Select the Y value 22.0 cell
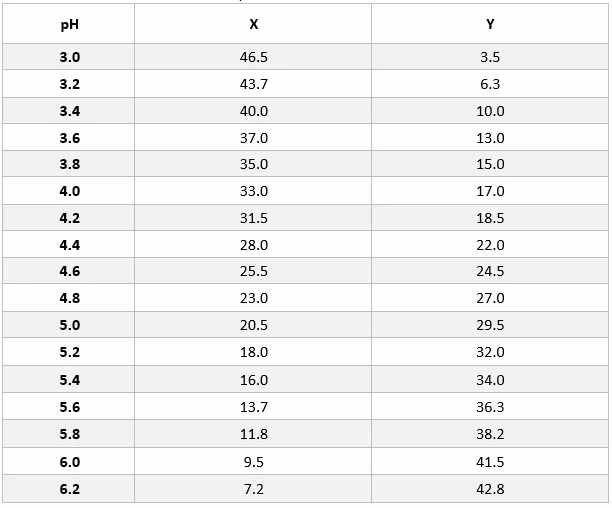The image size is (612, 508). pyautogui.click(x=490, y=245)
